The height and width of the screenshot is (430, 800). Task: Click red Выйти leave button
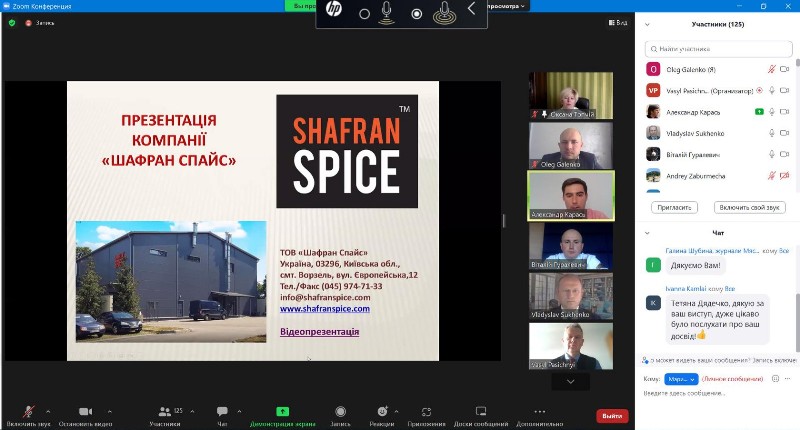coord(612,416)
